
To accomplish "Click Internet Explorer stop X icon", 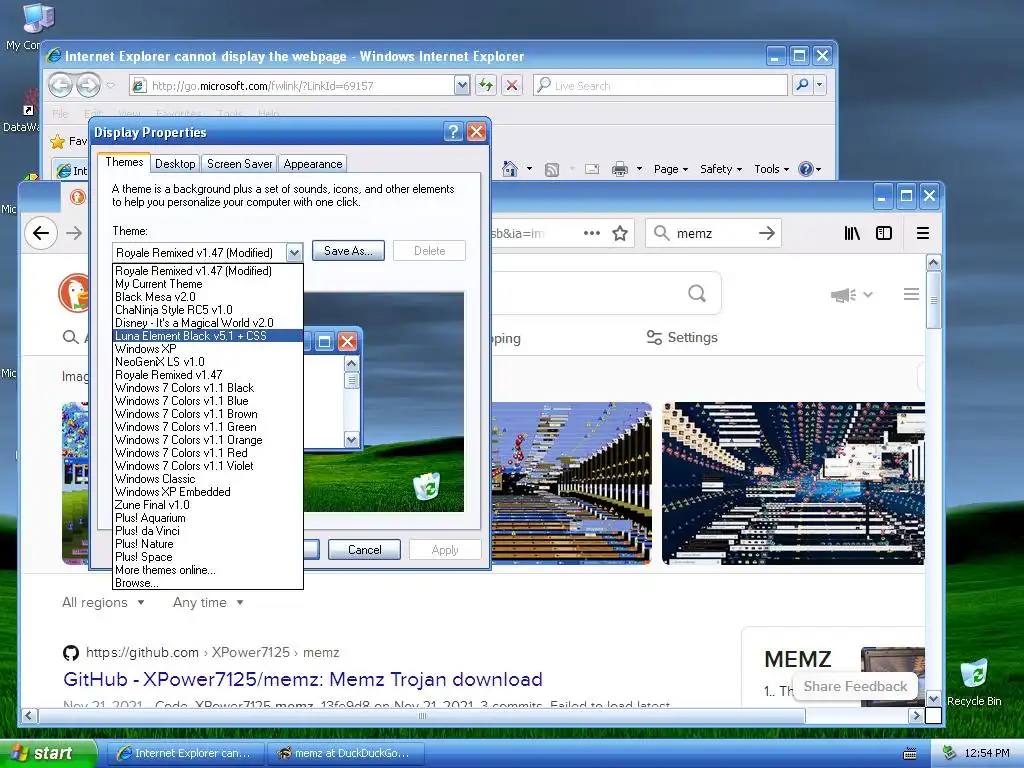I will [x=512, y=85].
